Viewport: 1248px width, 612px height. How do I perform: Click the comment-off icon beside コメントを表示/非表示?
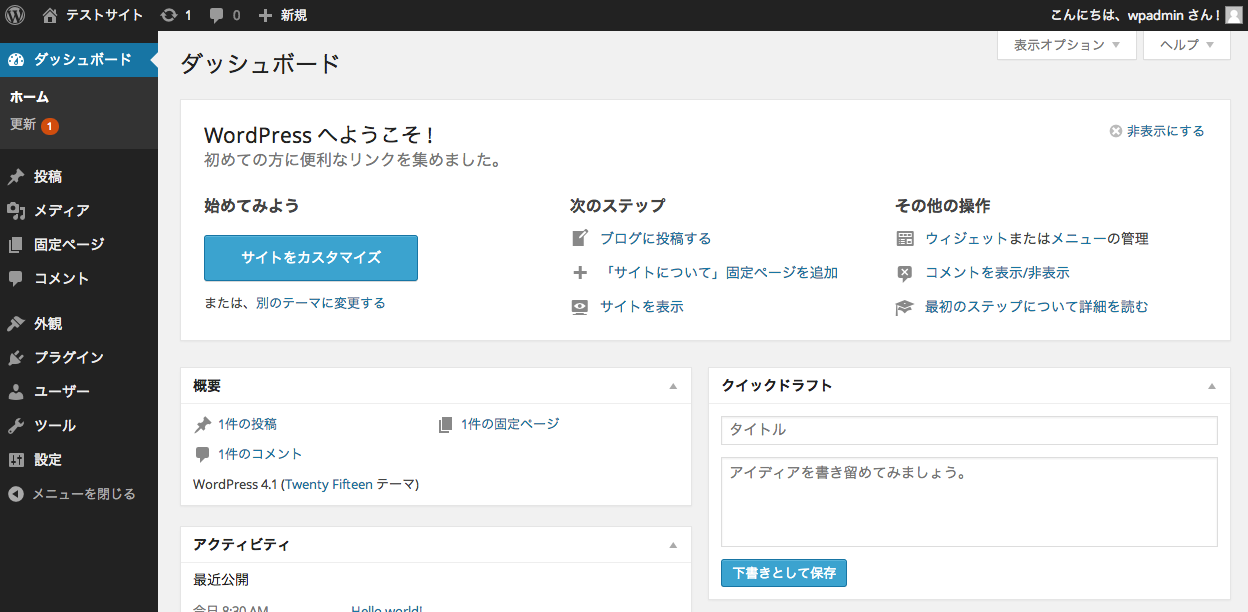pos(905,272)
